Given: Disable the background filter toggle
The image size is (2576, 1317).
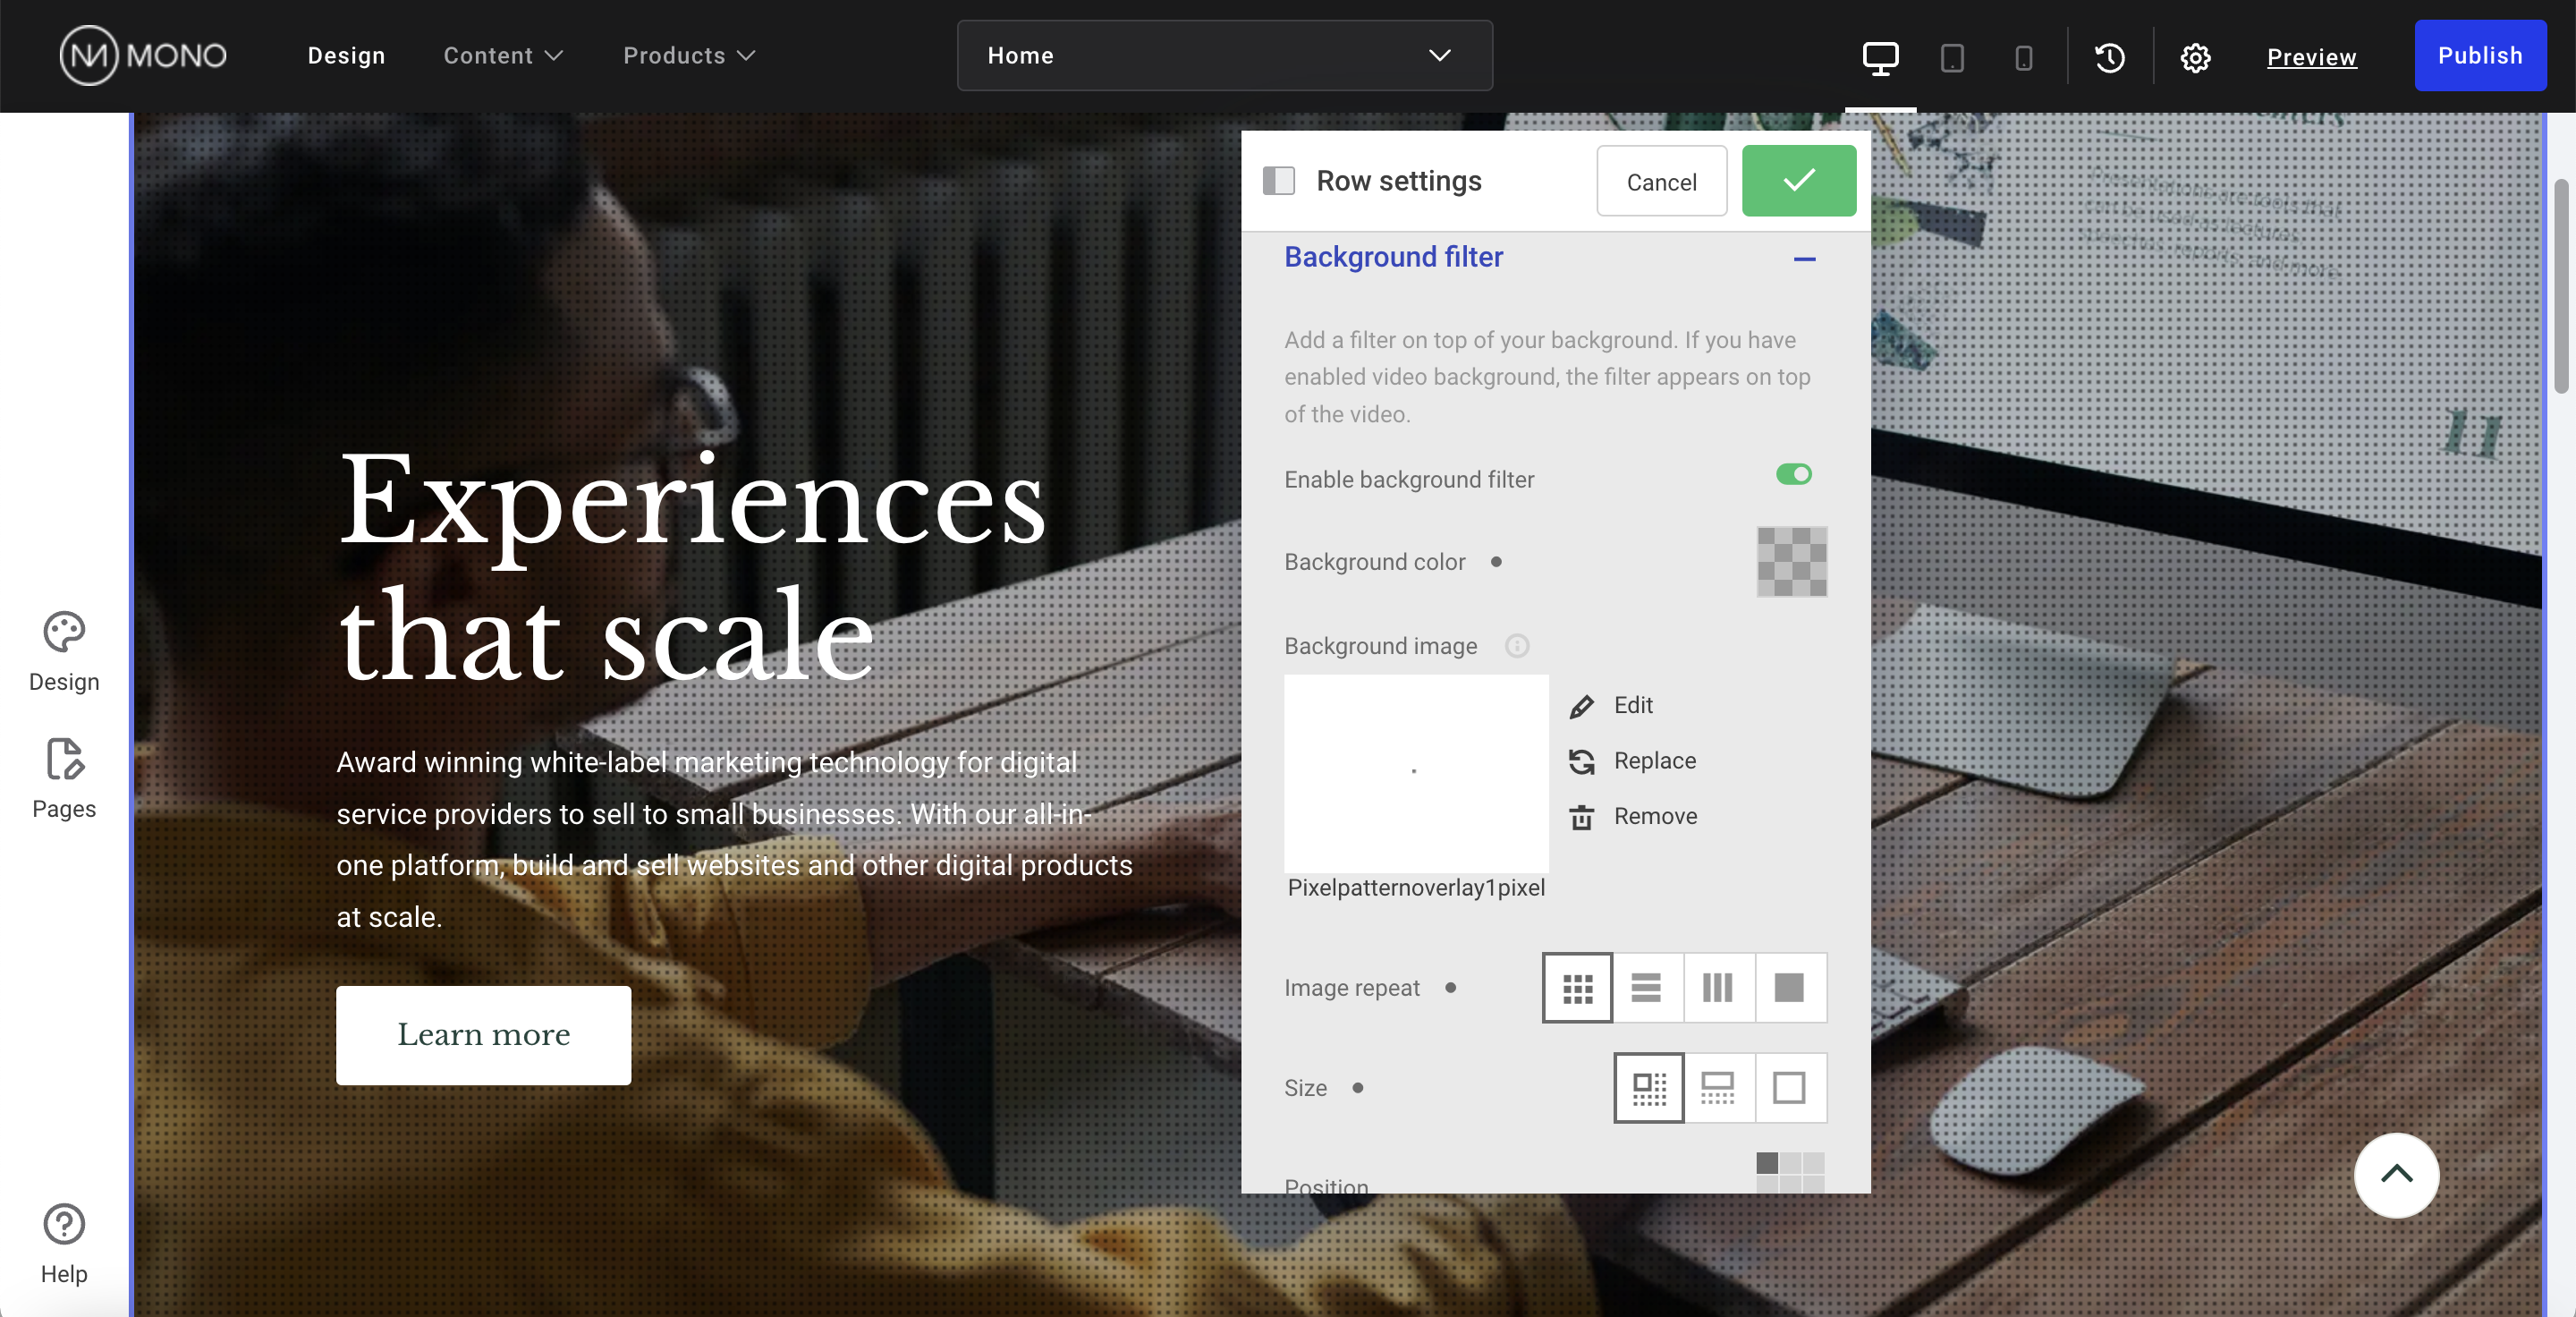Looking at the screenshot, I should coord(1793,474).
